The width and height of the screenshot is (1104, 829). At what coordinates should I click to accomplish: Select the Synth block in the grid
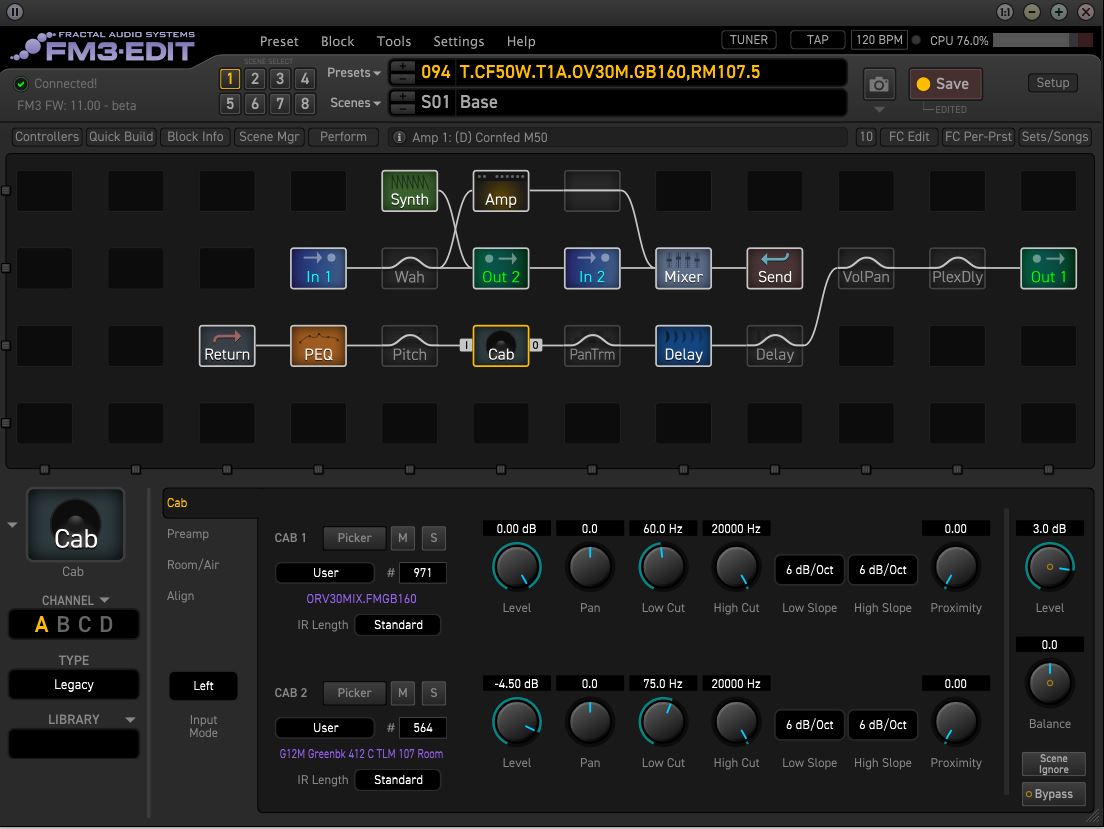pyautogui.click(x=409, y=191)
